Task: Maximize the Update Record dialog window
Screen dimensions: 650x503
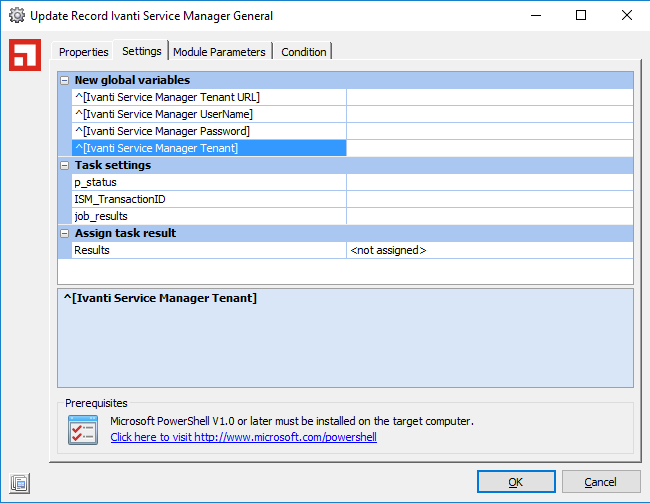Action: (581, 15)
